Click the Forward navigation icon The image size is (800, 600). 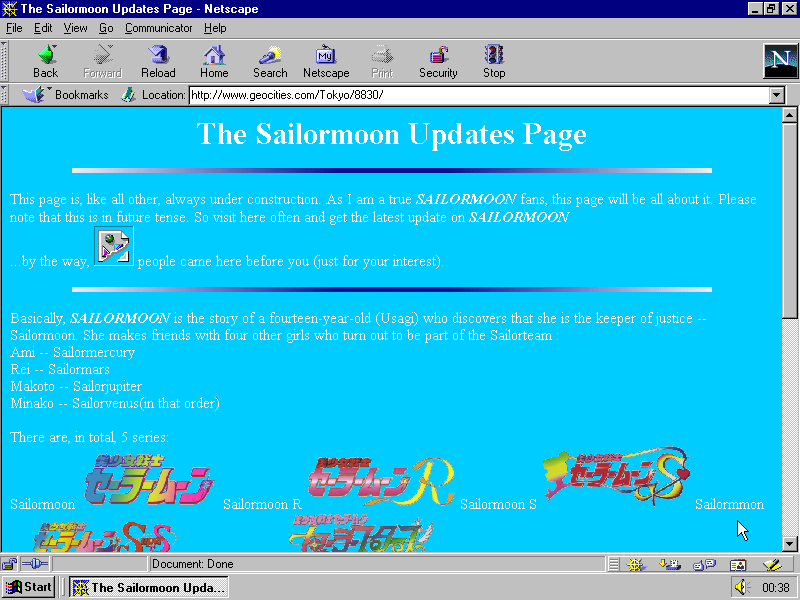coord(102,61)
